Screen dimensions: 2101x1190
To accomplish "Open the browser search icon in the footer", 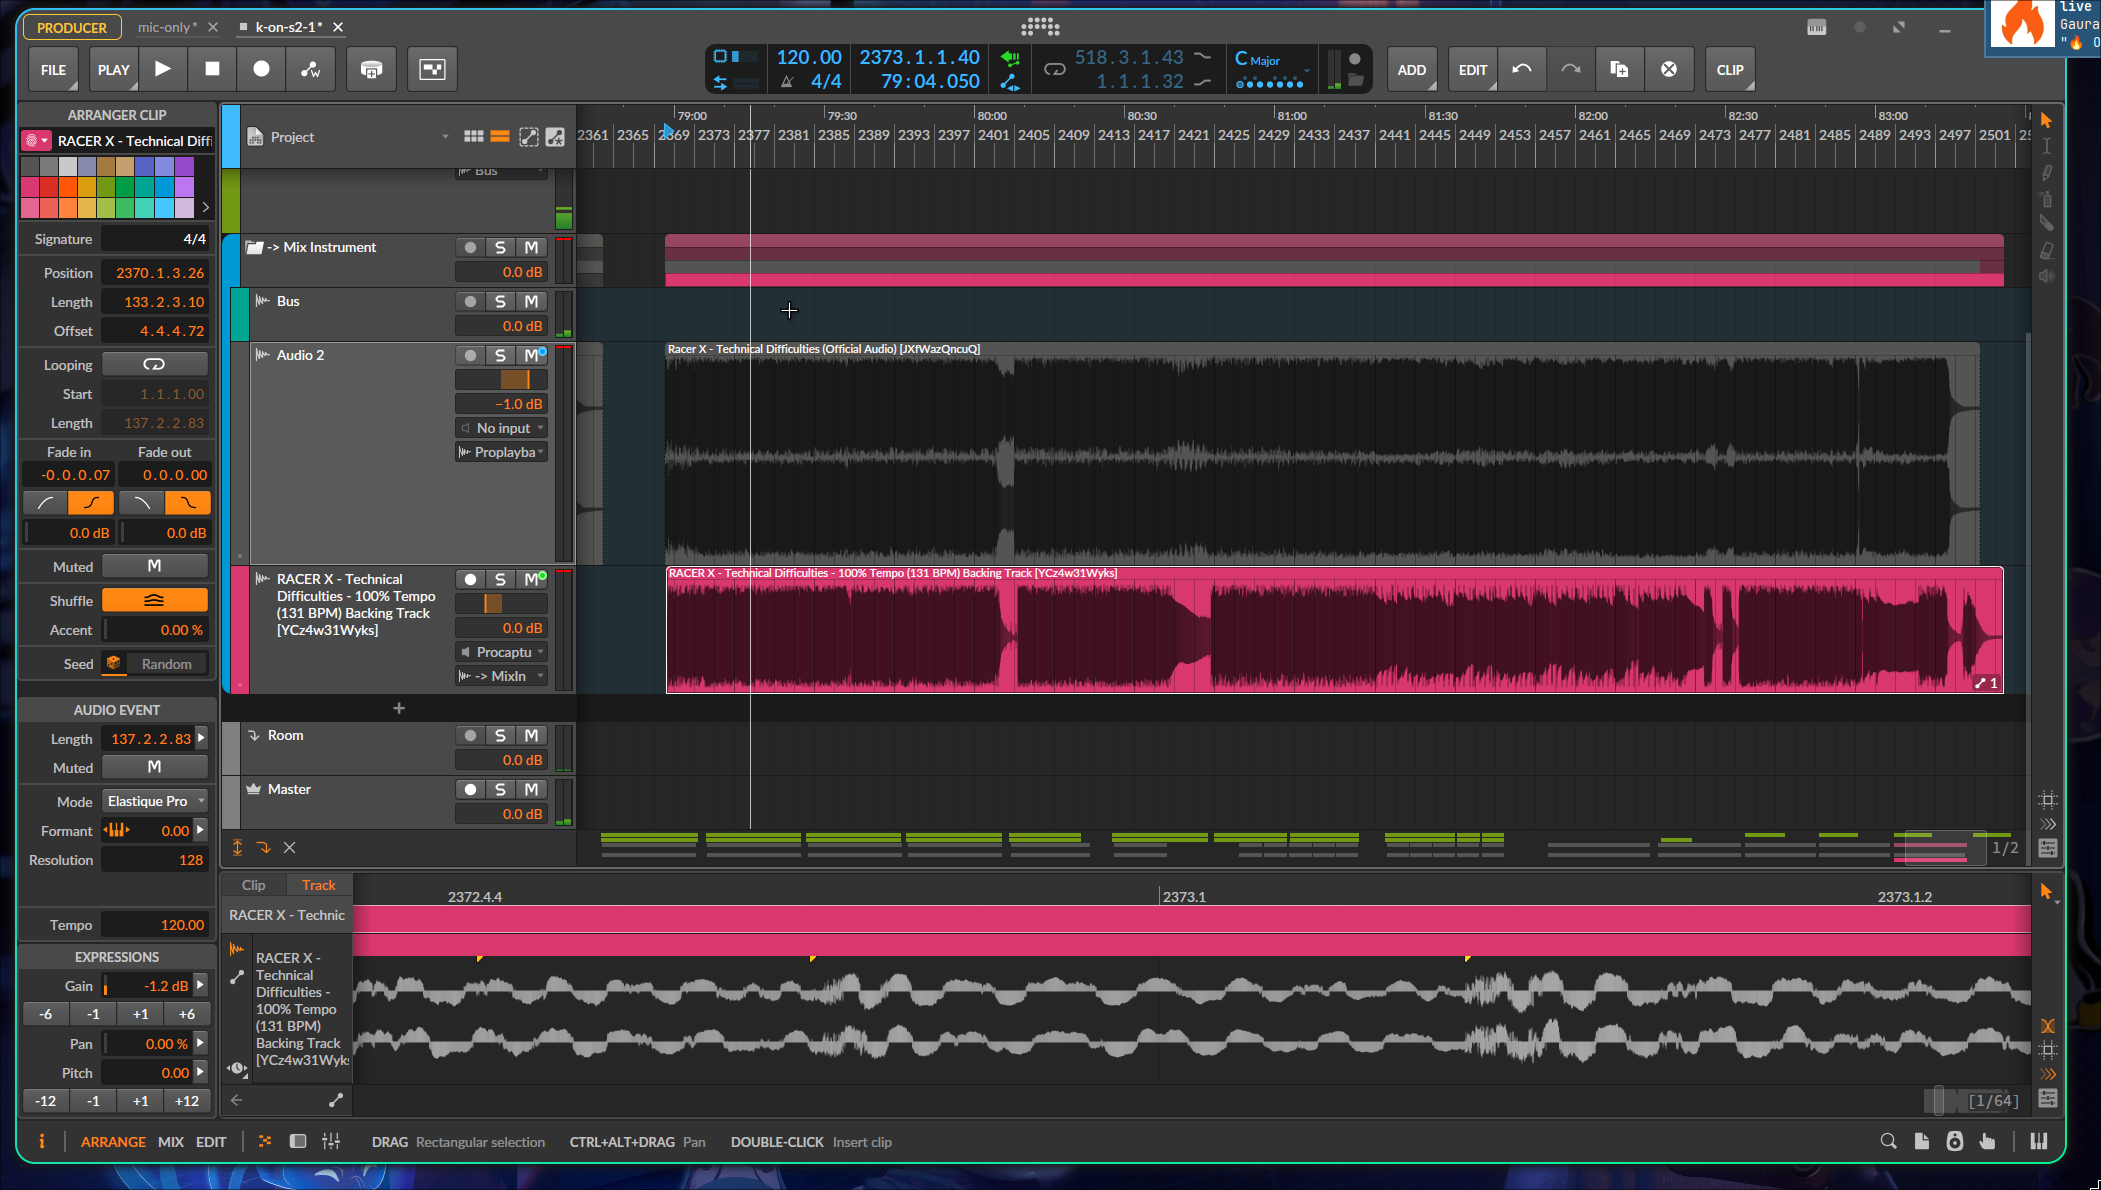I will pos(1888,1141).
